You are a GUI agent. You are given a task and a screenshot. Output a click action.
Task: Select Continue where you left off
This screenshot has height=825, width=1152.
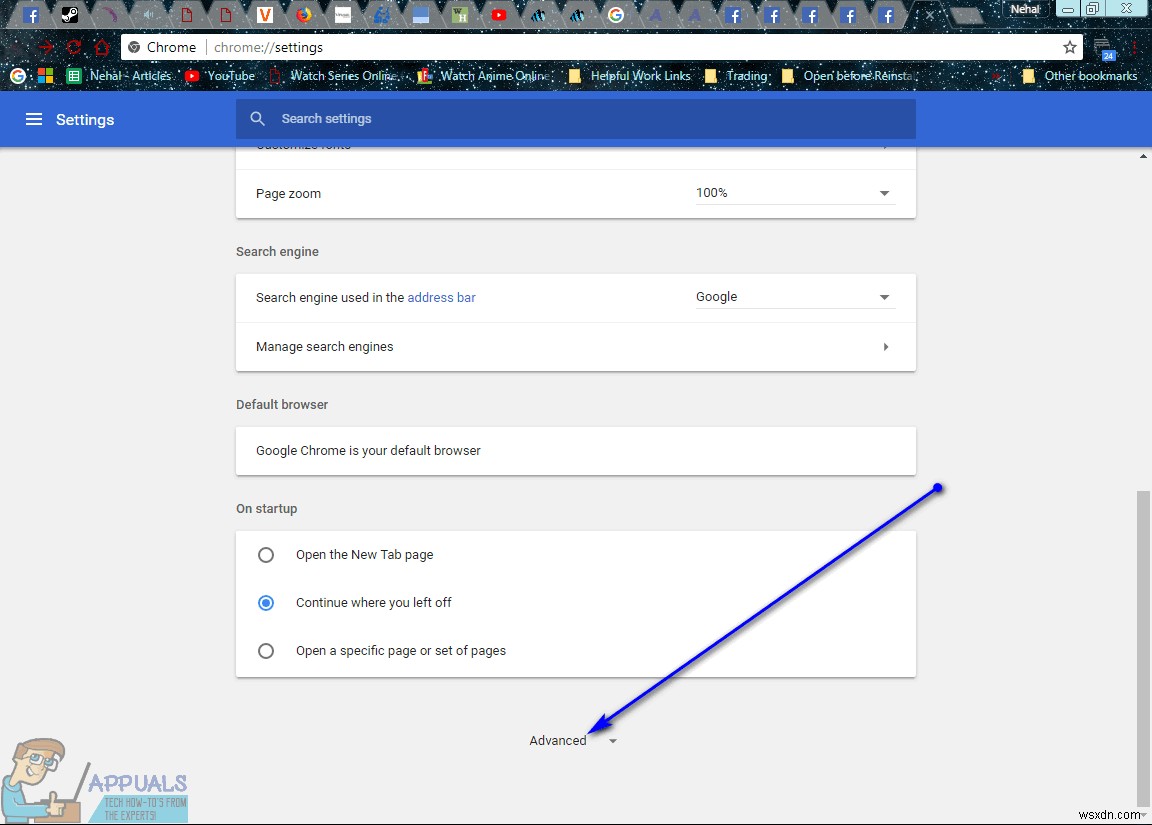[x=266, y=603]
